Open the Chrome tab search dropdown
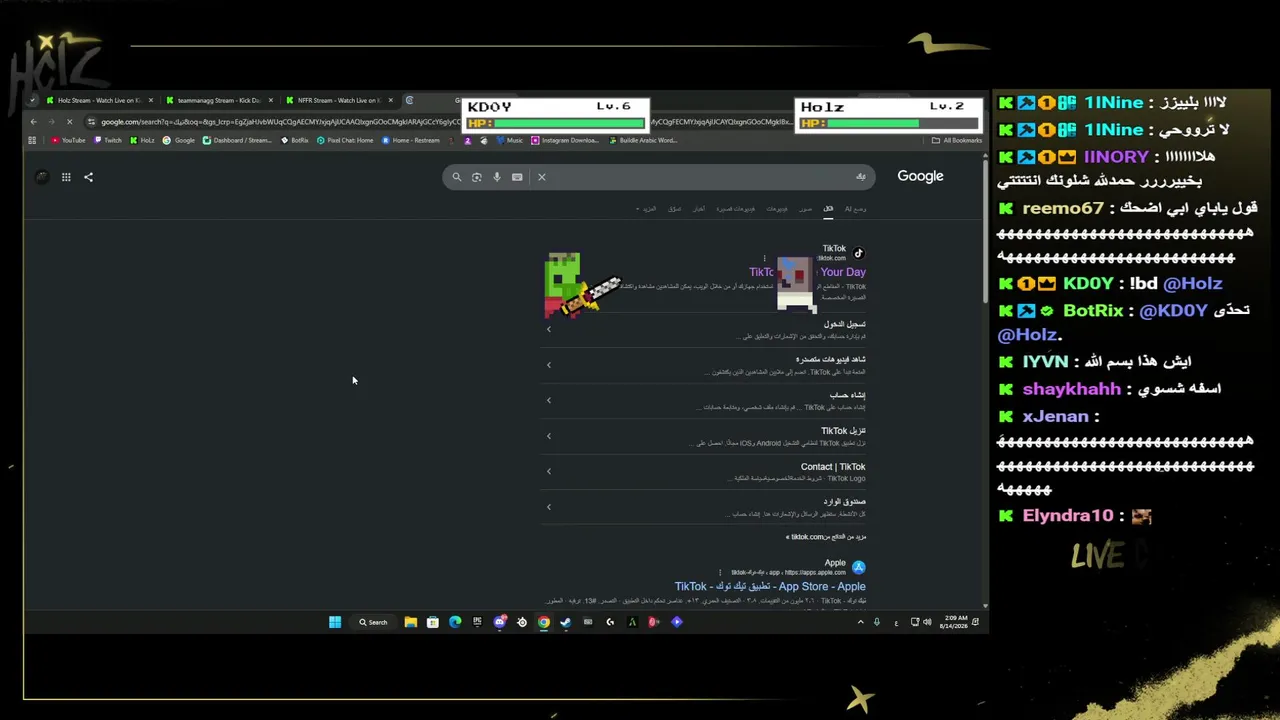Image resolution: width=1280 pixels, height=720 pixels. point(33,100)
